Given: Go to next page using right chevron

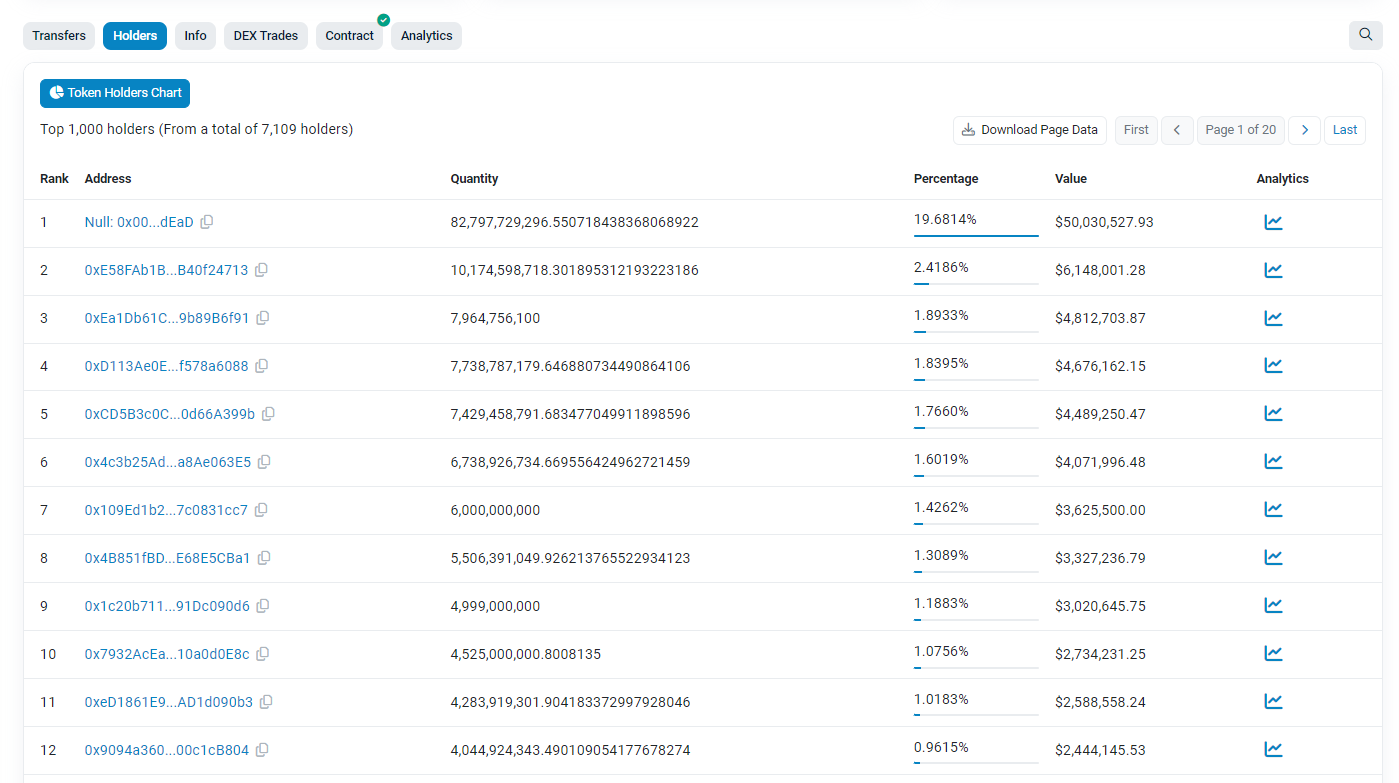Looking at the screenshot, I should pyautogui.click(x=1304, y=130).
